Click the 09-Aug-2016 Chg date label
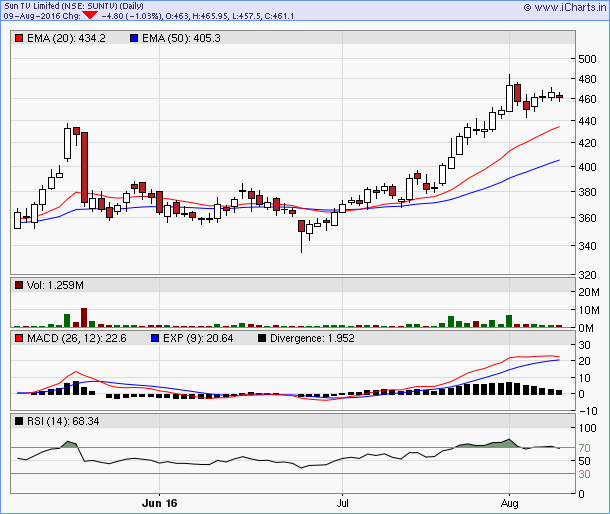Screen dimensions: 610x514 (42, 16)
